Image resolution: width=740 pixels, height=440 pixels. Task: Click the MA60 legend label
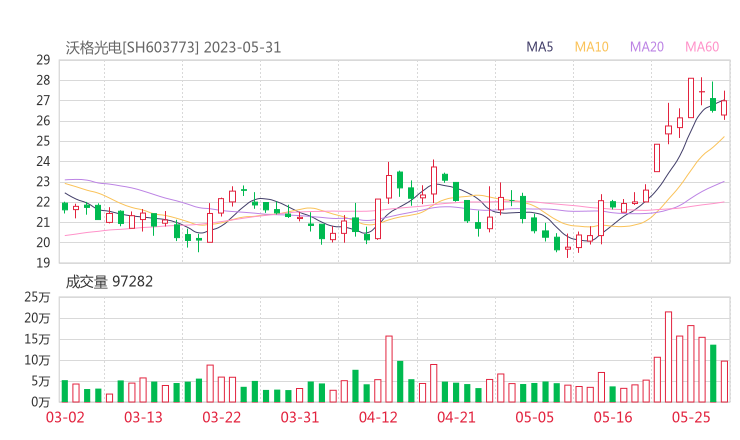click(702, 47)
